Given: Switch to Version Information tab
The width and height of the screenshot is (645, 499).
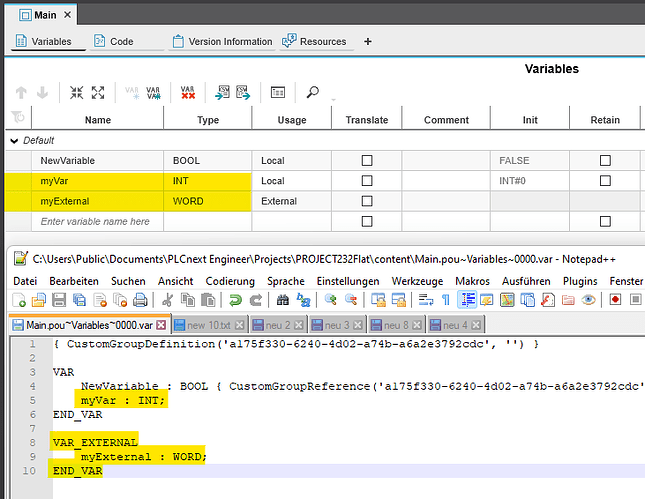Looking at the screenshot, I should pyautogui.click(x=223, y=41).
